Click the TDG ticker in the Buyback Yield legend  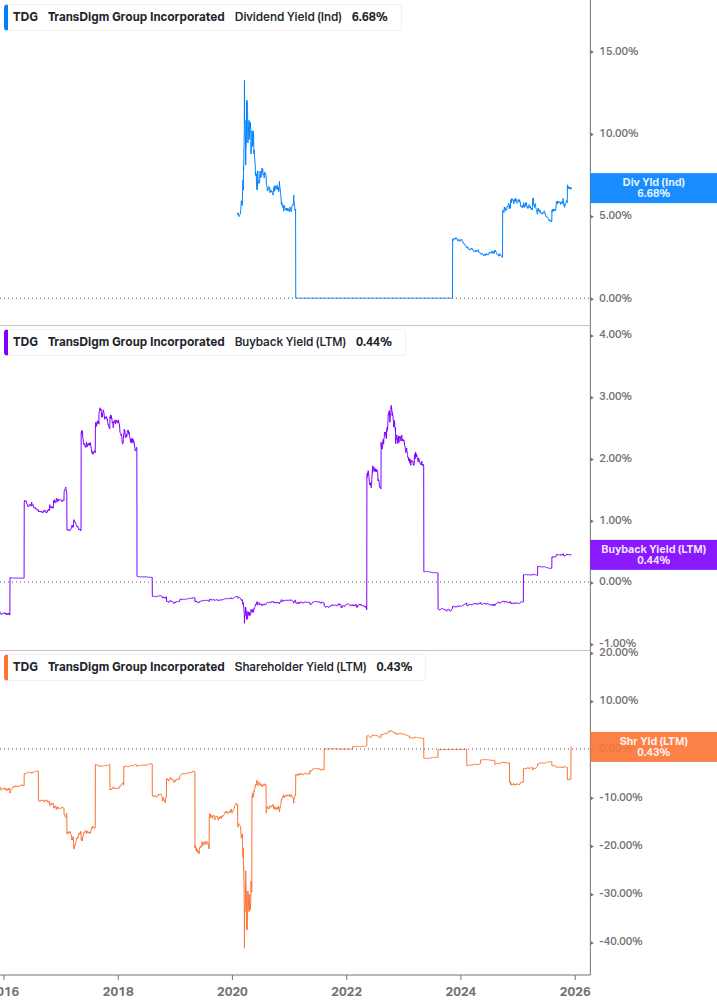(26, 342)
